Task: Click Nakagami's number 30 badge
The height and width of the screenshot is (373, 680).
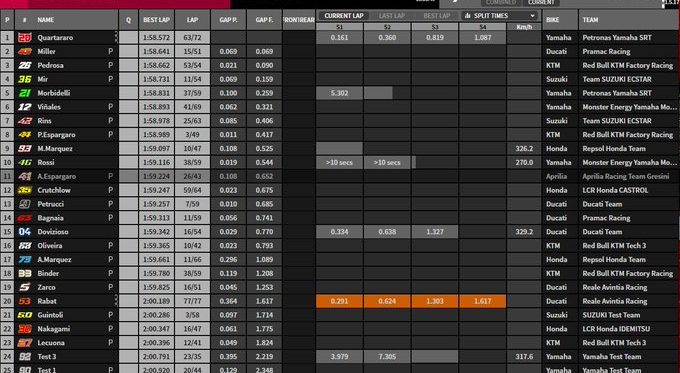Action: click(25, 329)
